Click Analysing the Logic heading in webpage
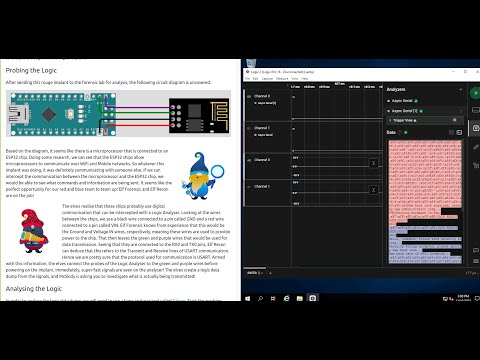The width and height of the screenshot is (480, 360). tap(34, 289)
